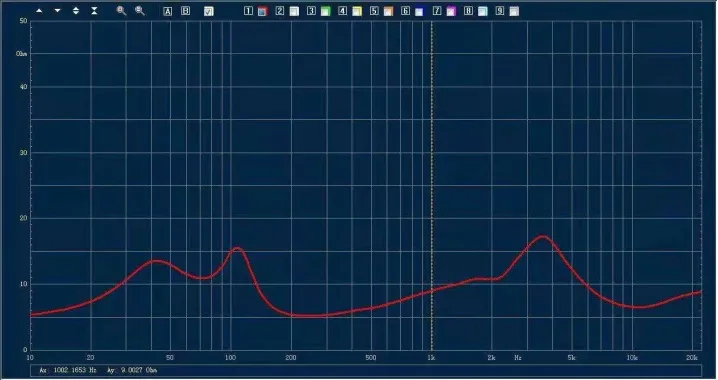The height and width of the screenshot is (380, 718).
Task: Select curve slot number 6
Action: pyautogui.click(x=405, y=11)
